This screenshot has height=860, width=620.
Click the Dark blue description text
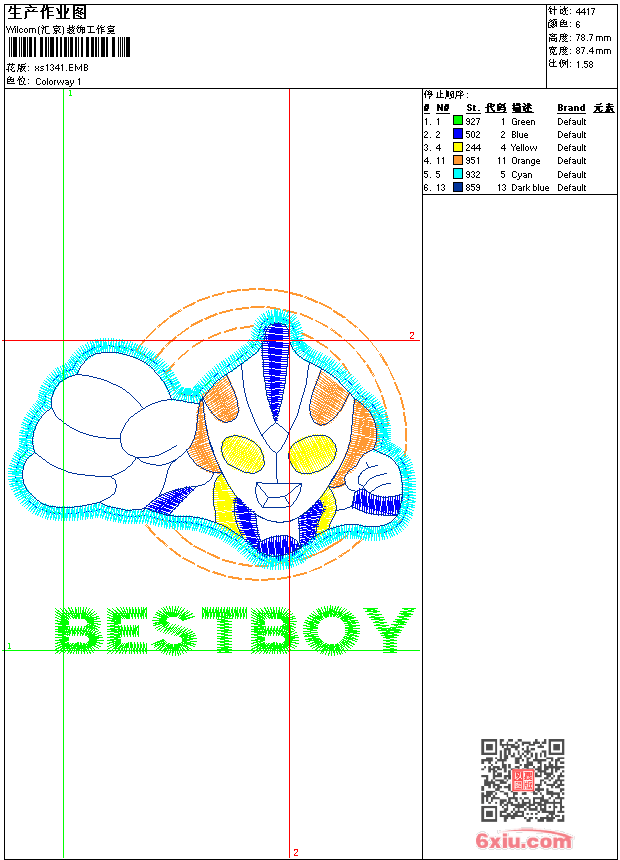tap(530, 188)
